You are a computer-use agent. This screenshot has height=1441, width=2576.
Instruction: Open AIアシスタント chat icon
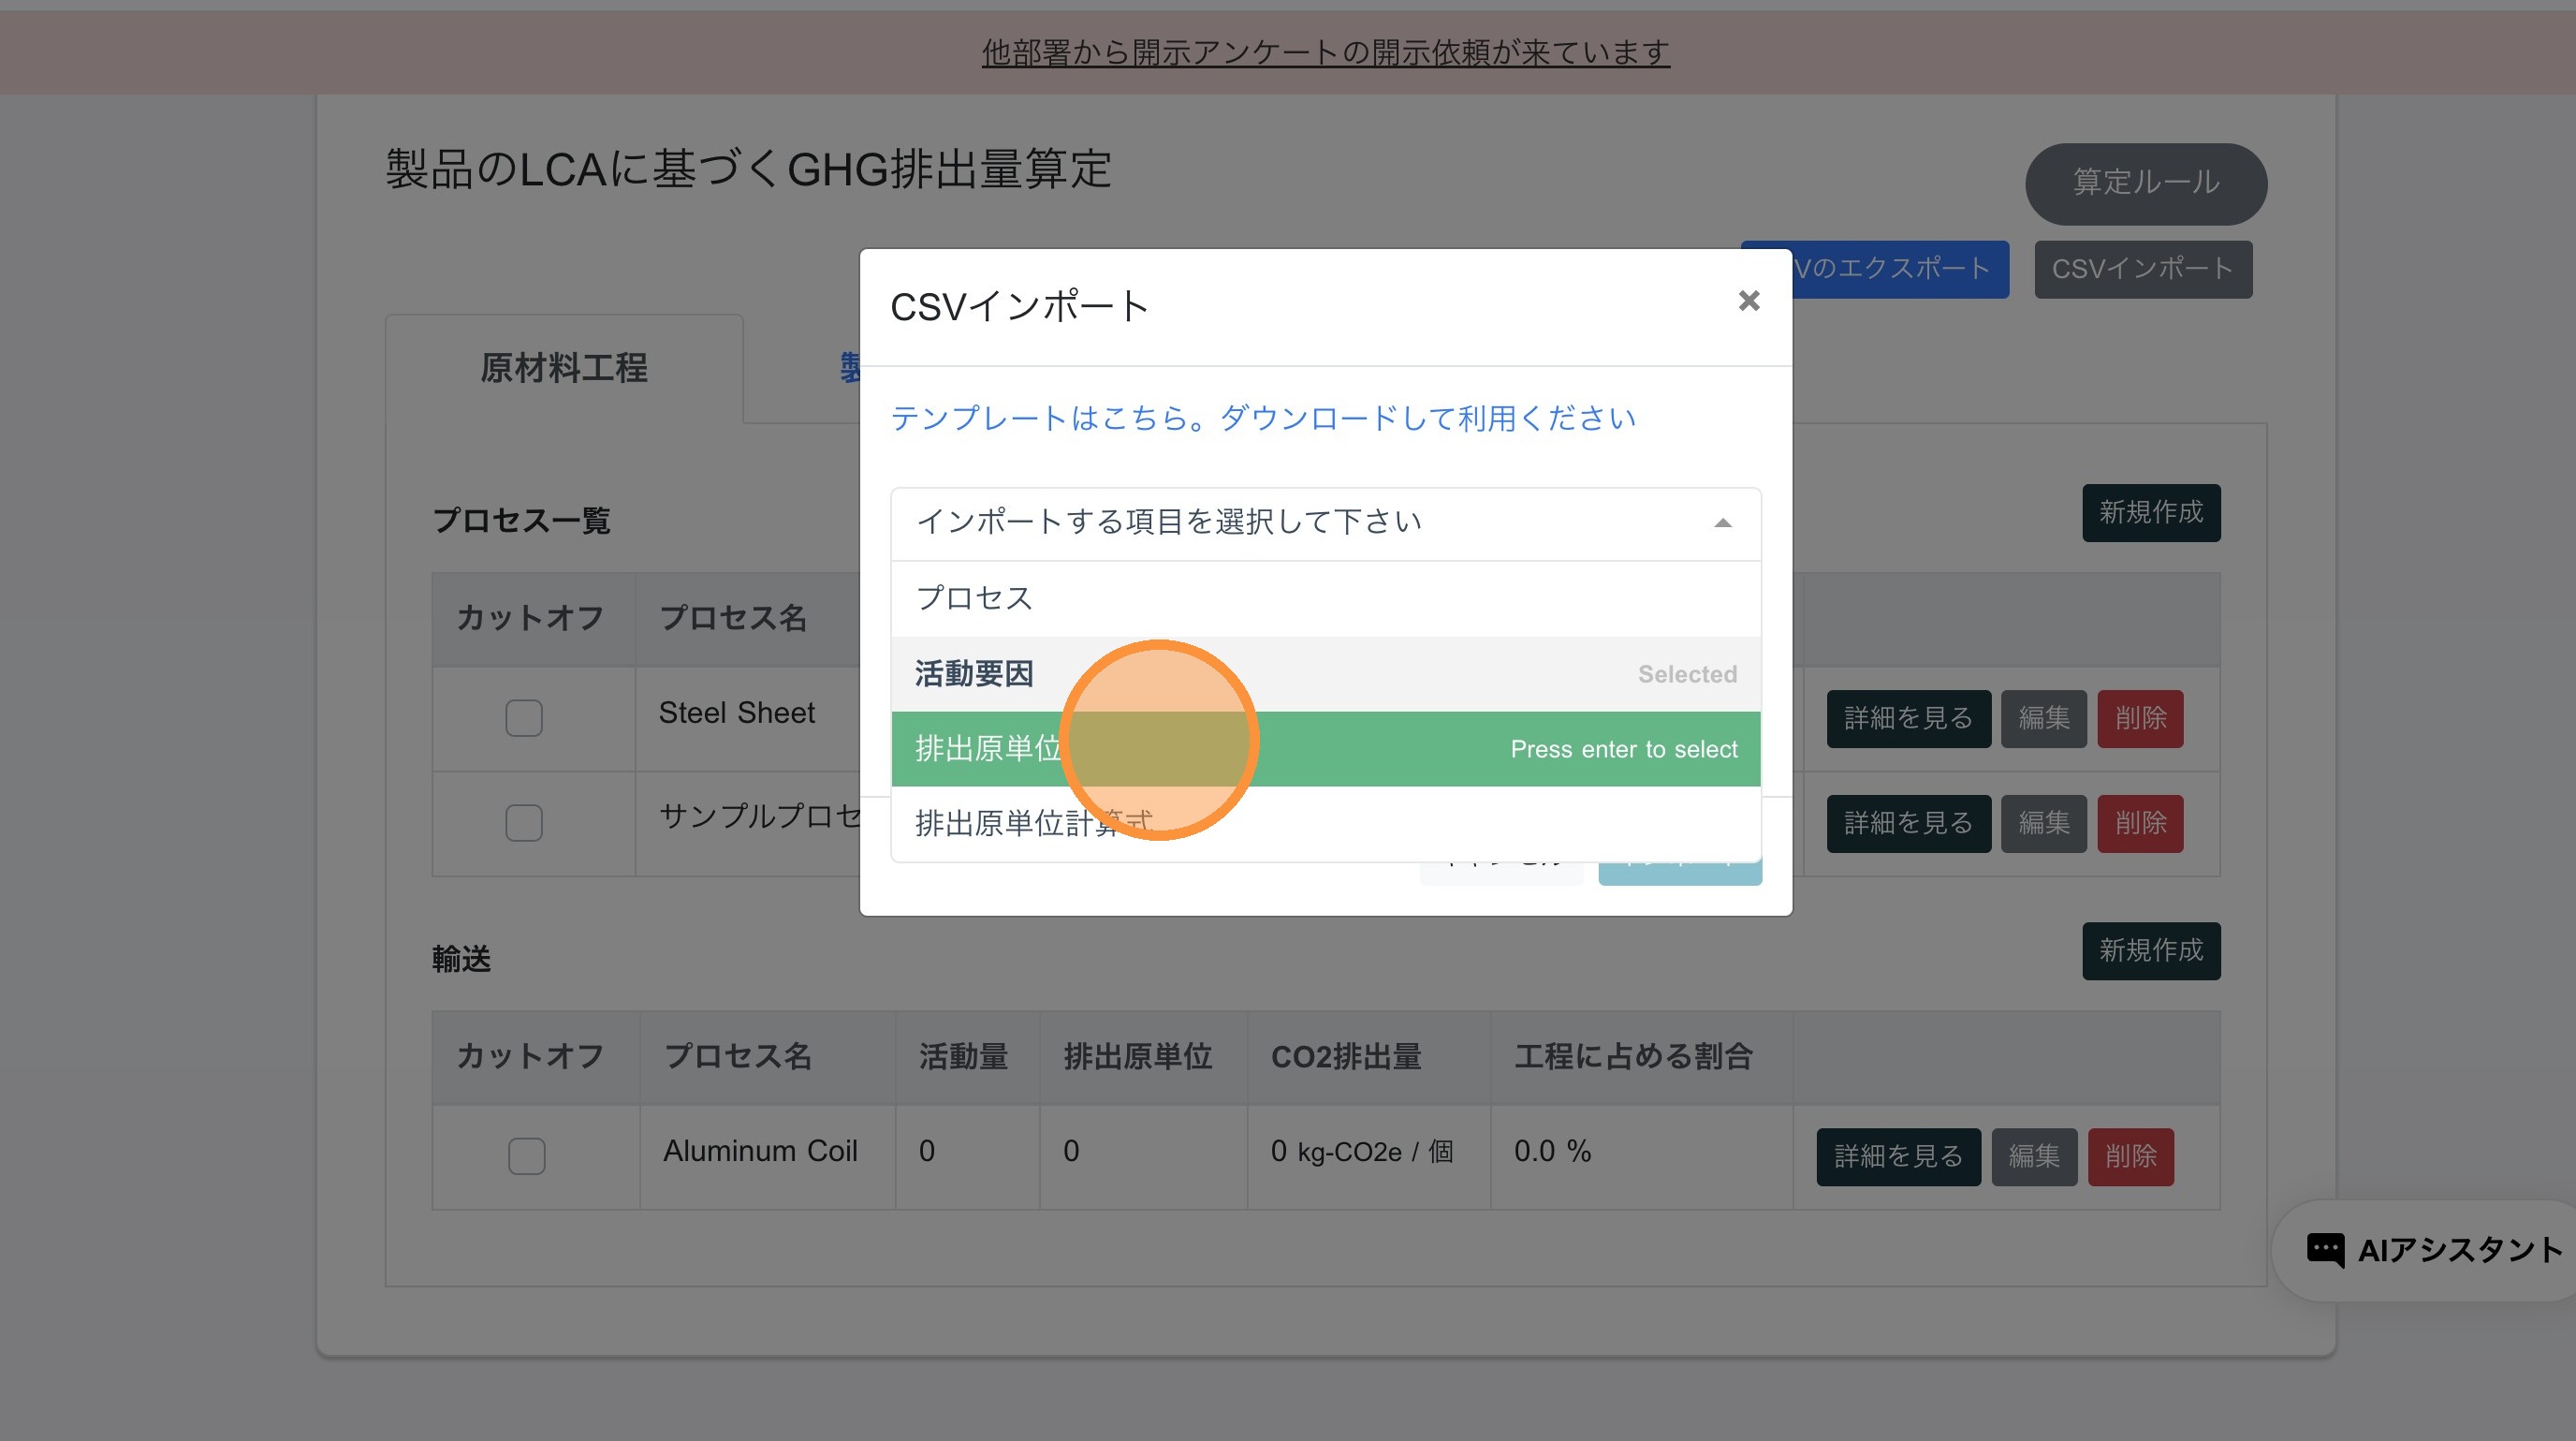pos(2324,1249)
